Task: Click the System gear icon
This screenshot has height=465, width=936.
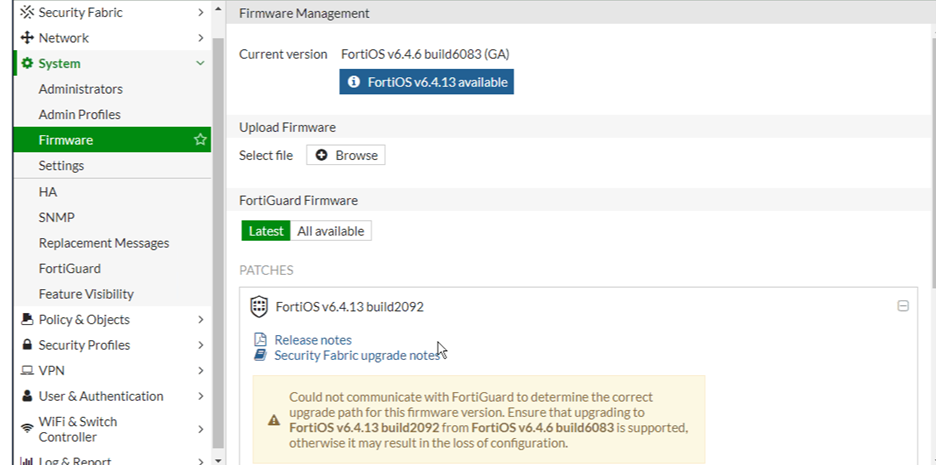Action: [x=27, y=64]
